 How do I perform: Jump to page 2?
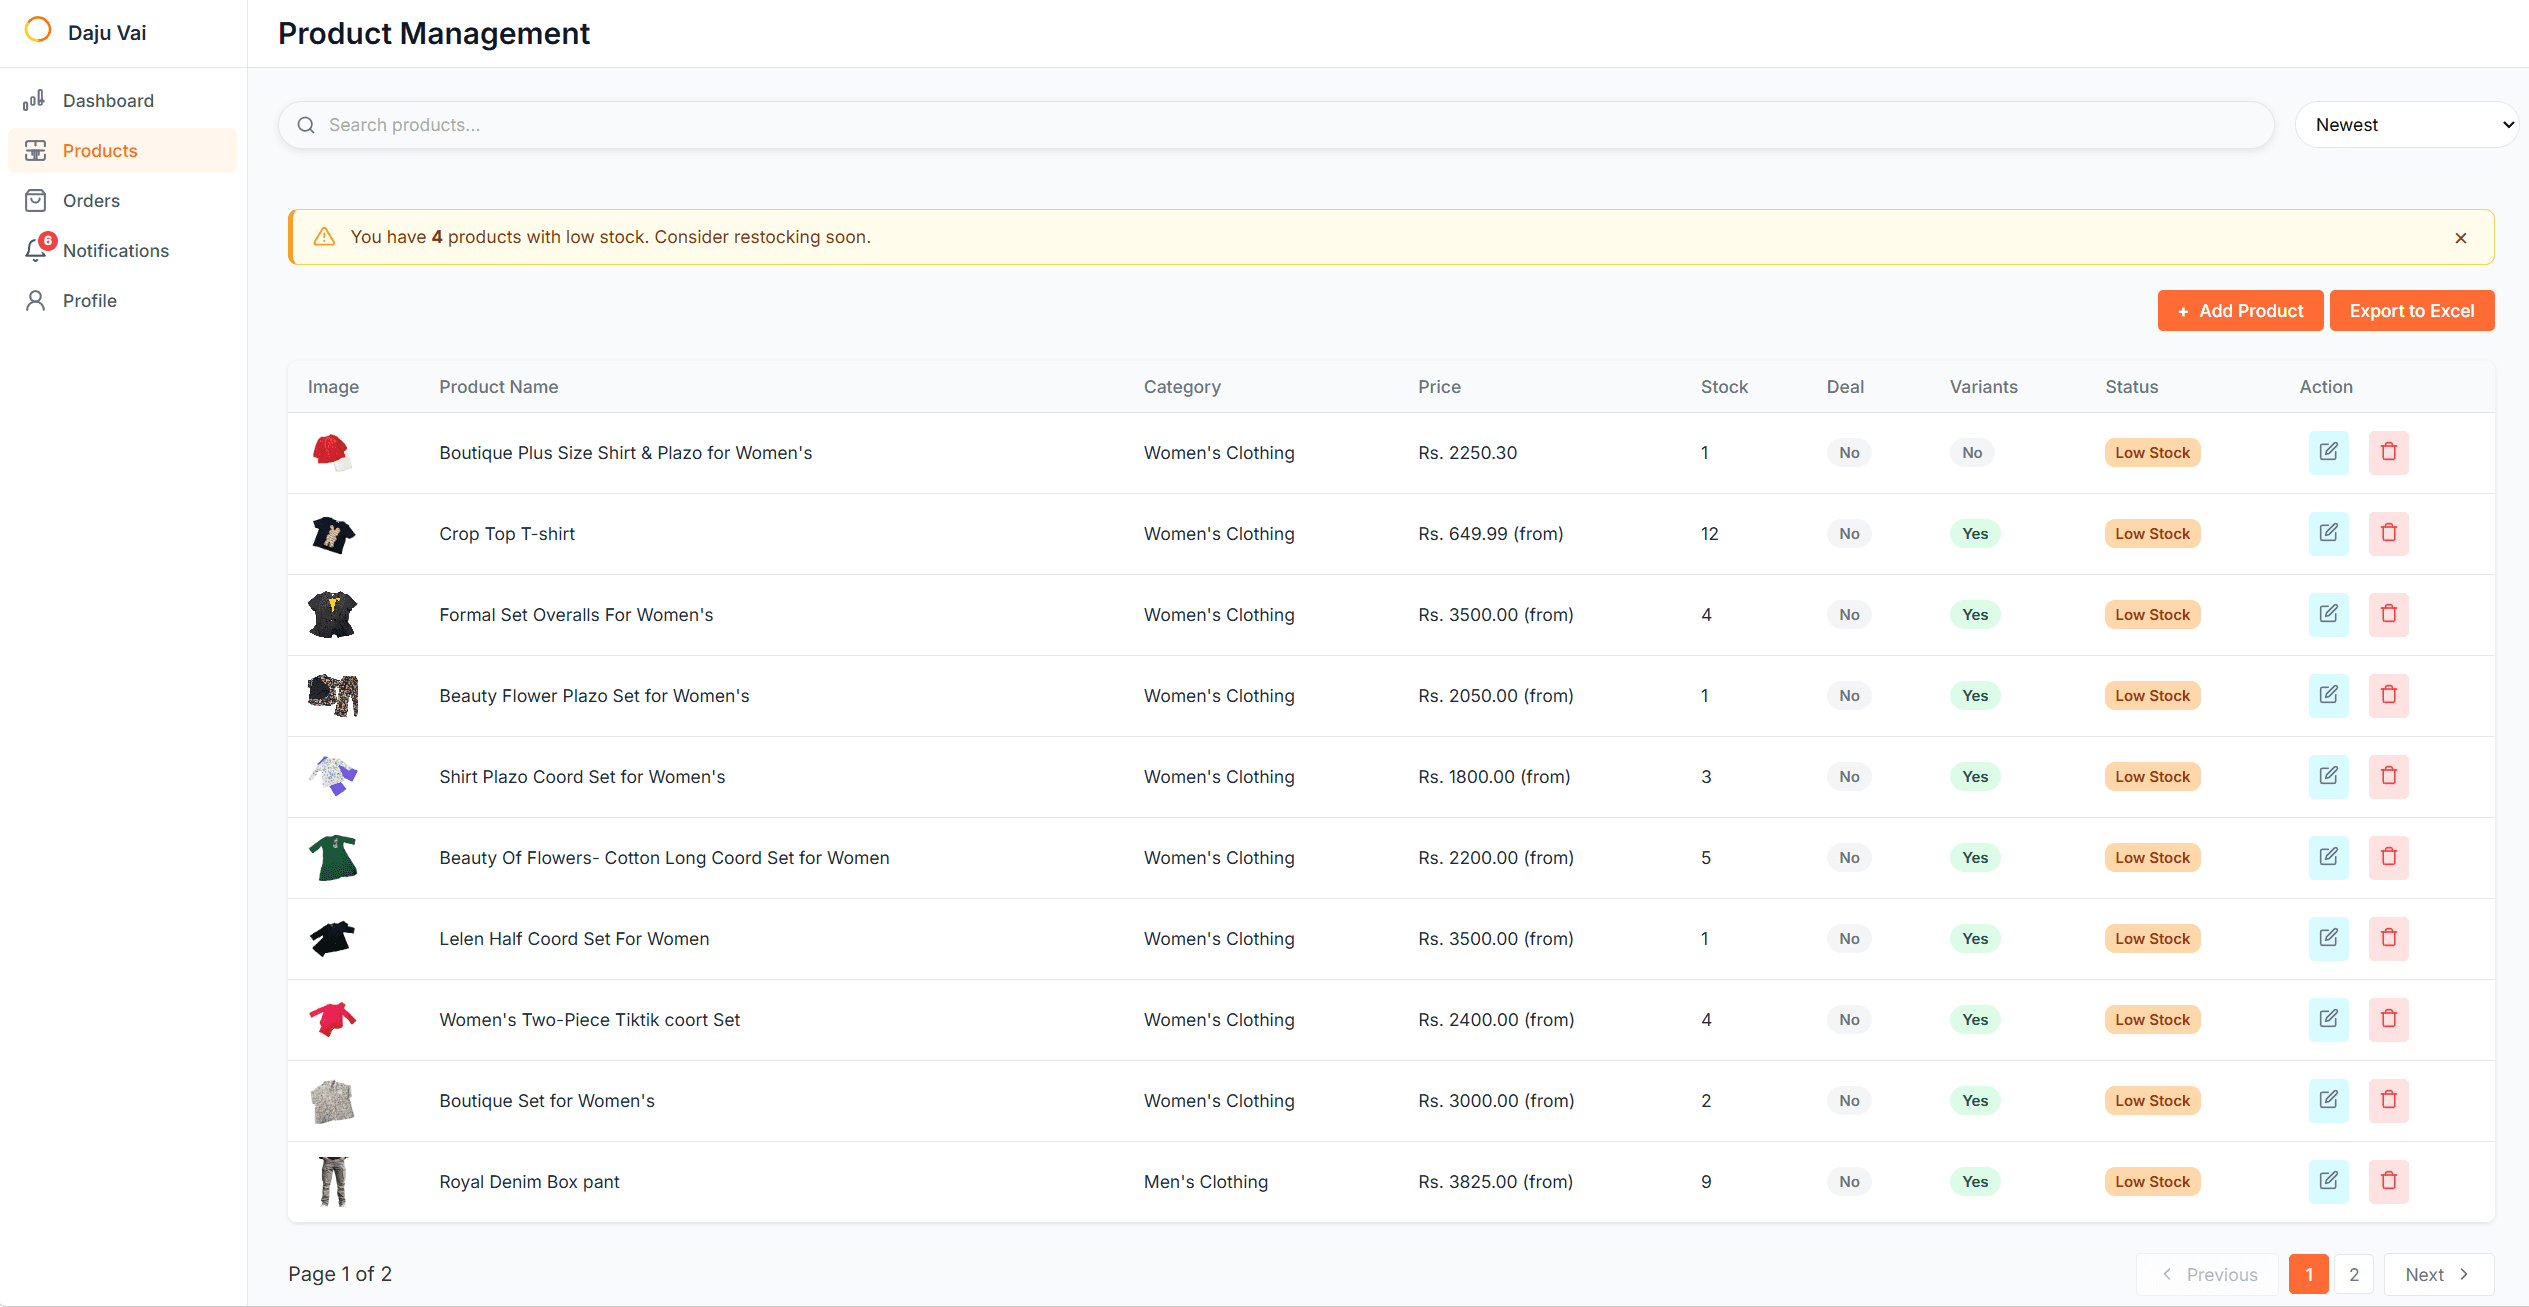2354,1274
